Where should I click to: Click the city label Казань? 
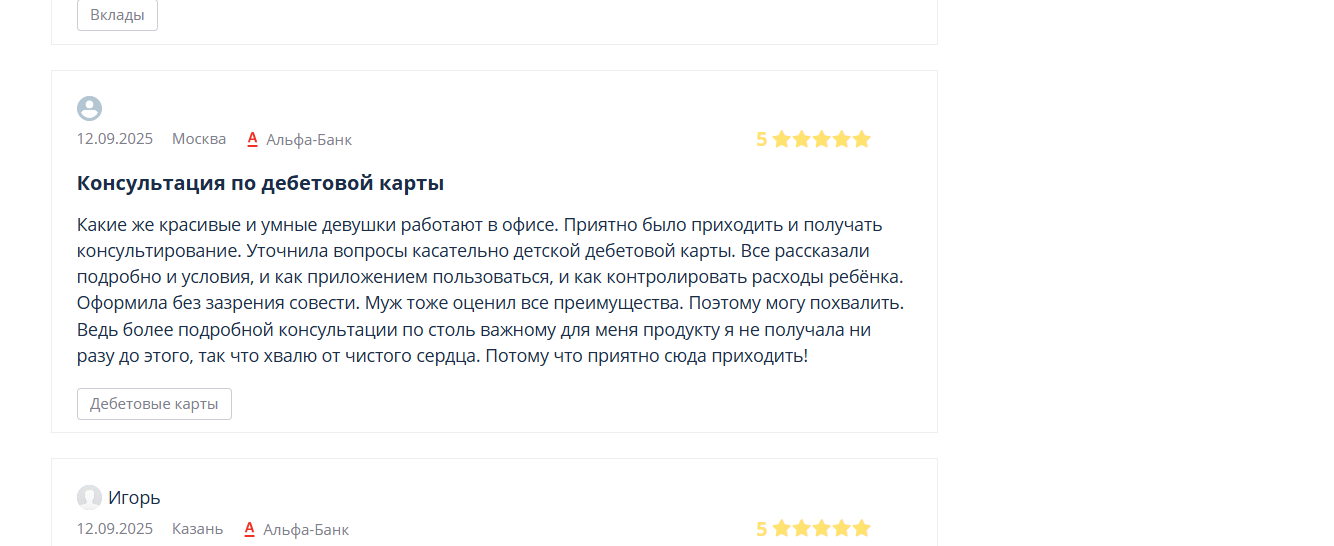point(198,529)
